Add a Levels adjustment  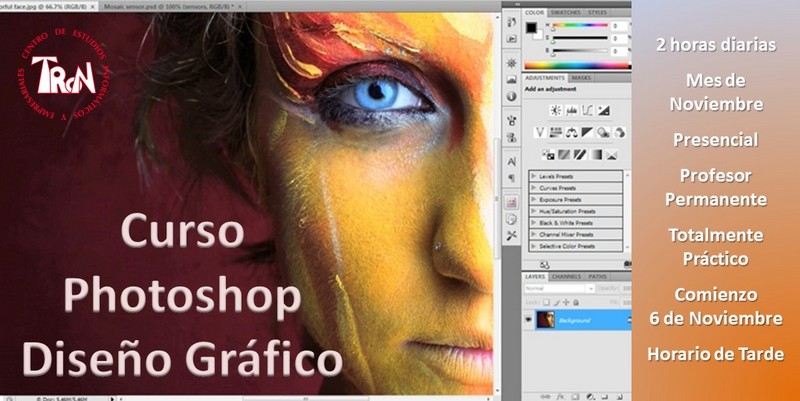[x=571, y=110]
